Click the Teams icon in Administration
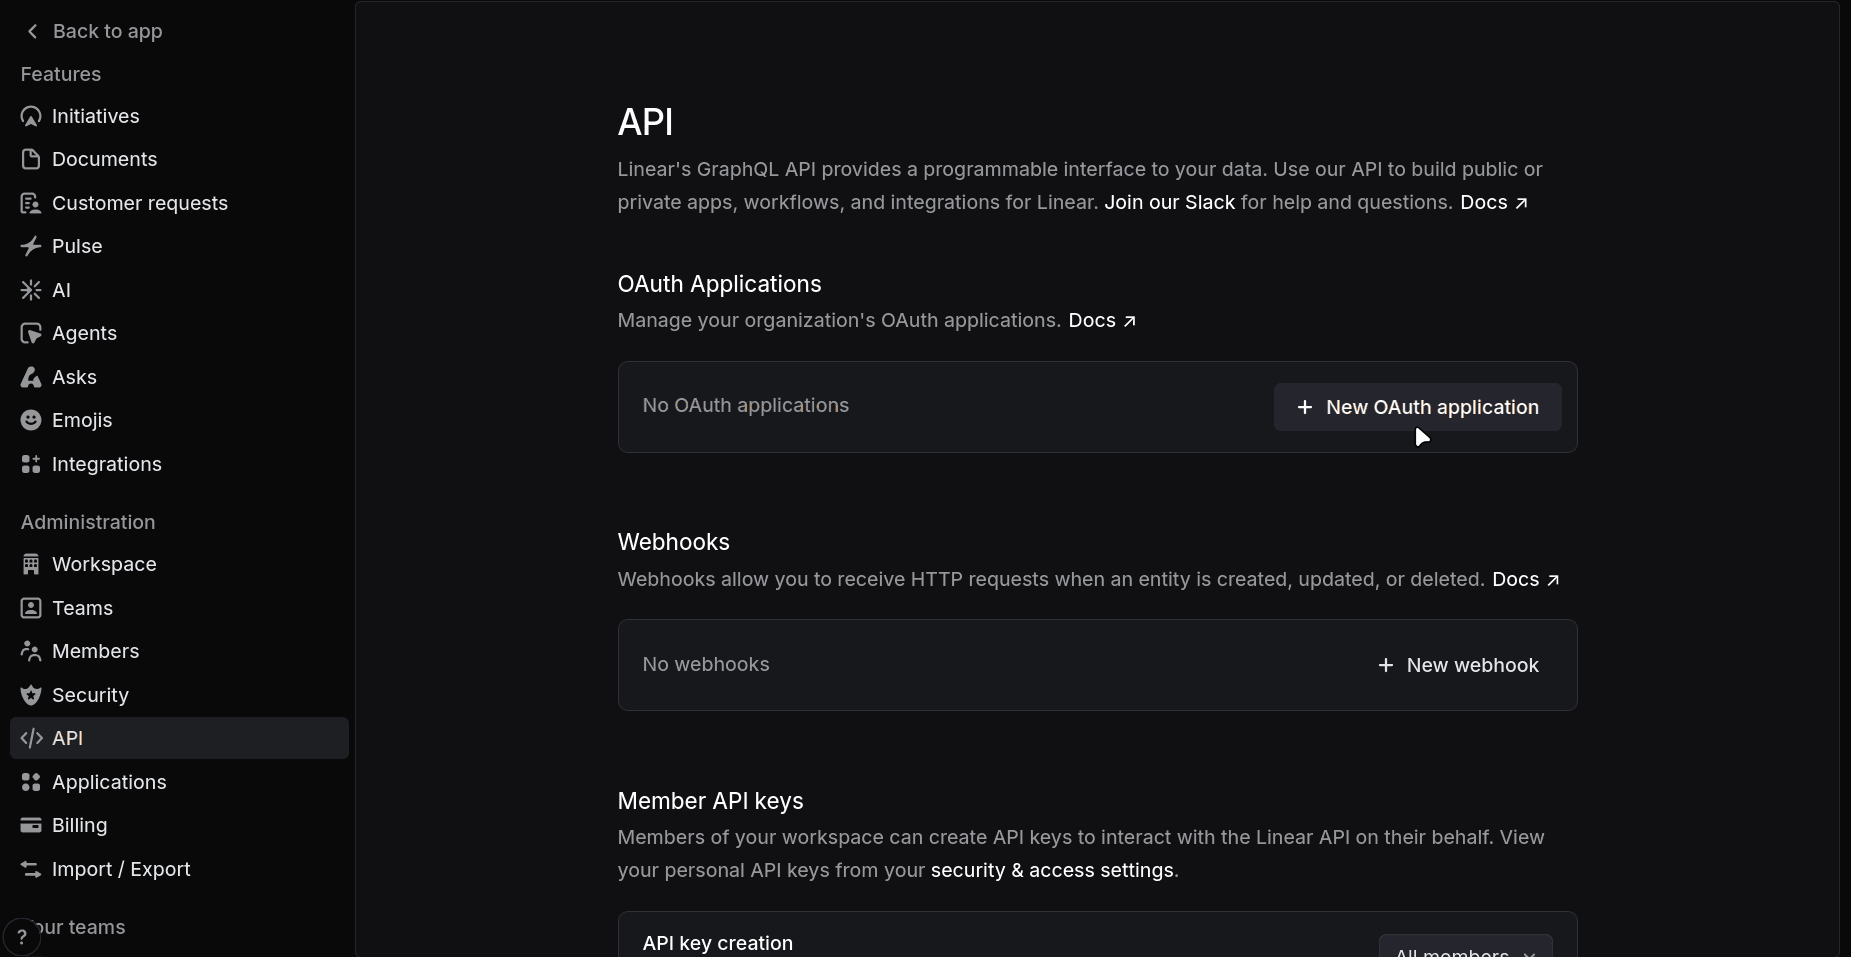This screenshot has height=957, width=1851. click(31, 608)
